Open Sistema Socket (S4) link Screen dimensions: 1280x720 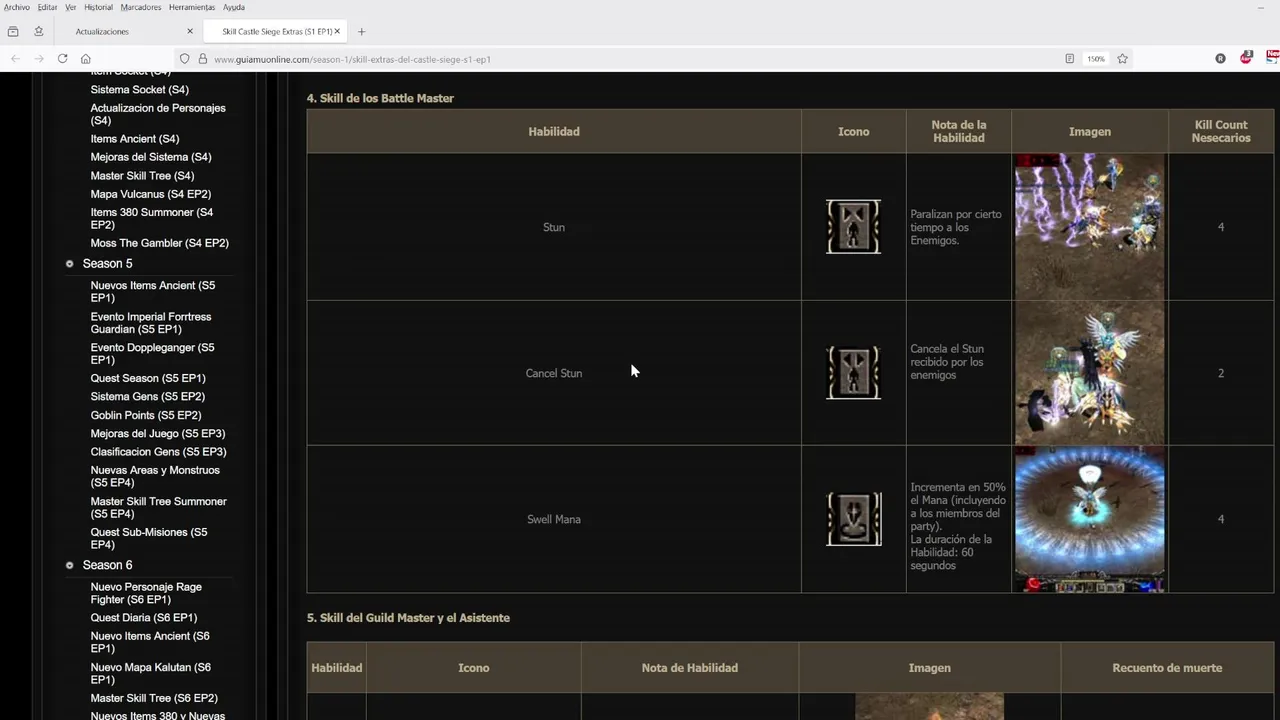[x=139, y=90]
